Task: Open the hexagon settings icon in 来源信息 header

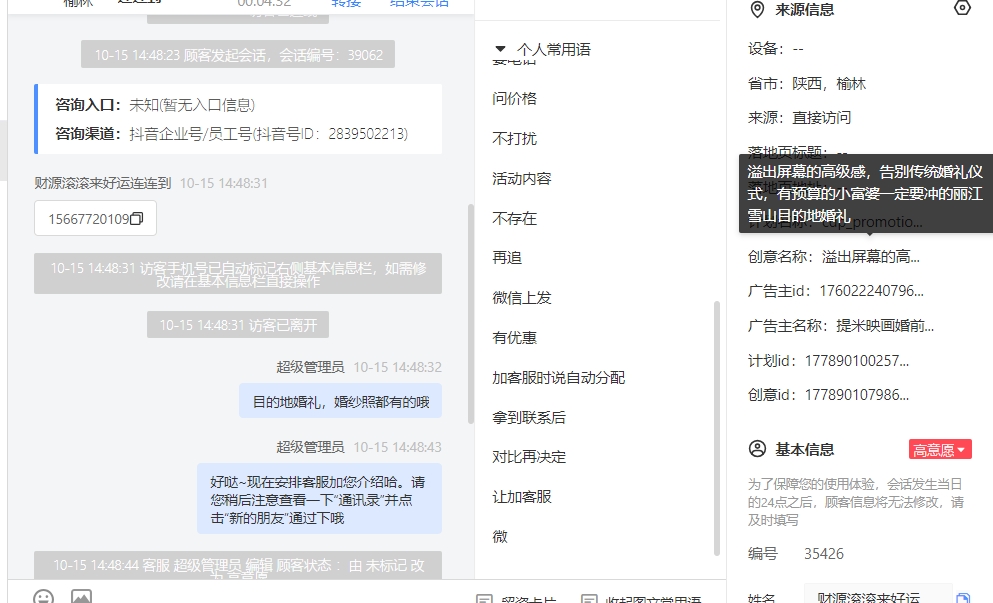Action: pyautogui.click(x=962, y=8)
